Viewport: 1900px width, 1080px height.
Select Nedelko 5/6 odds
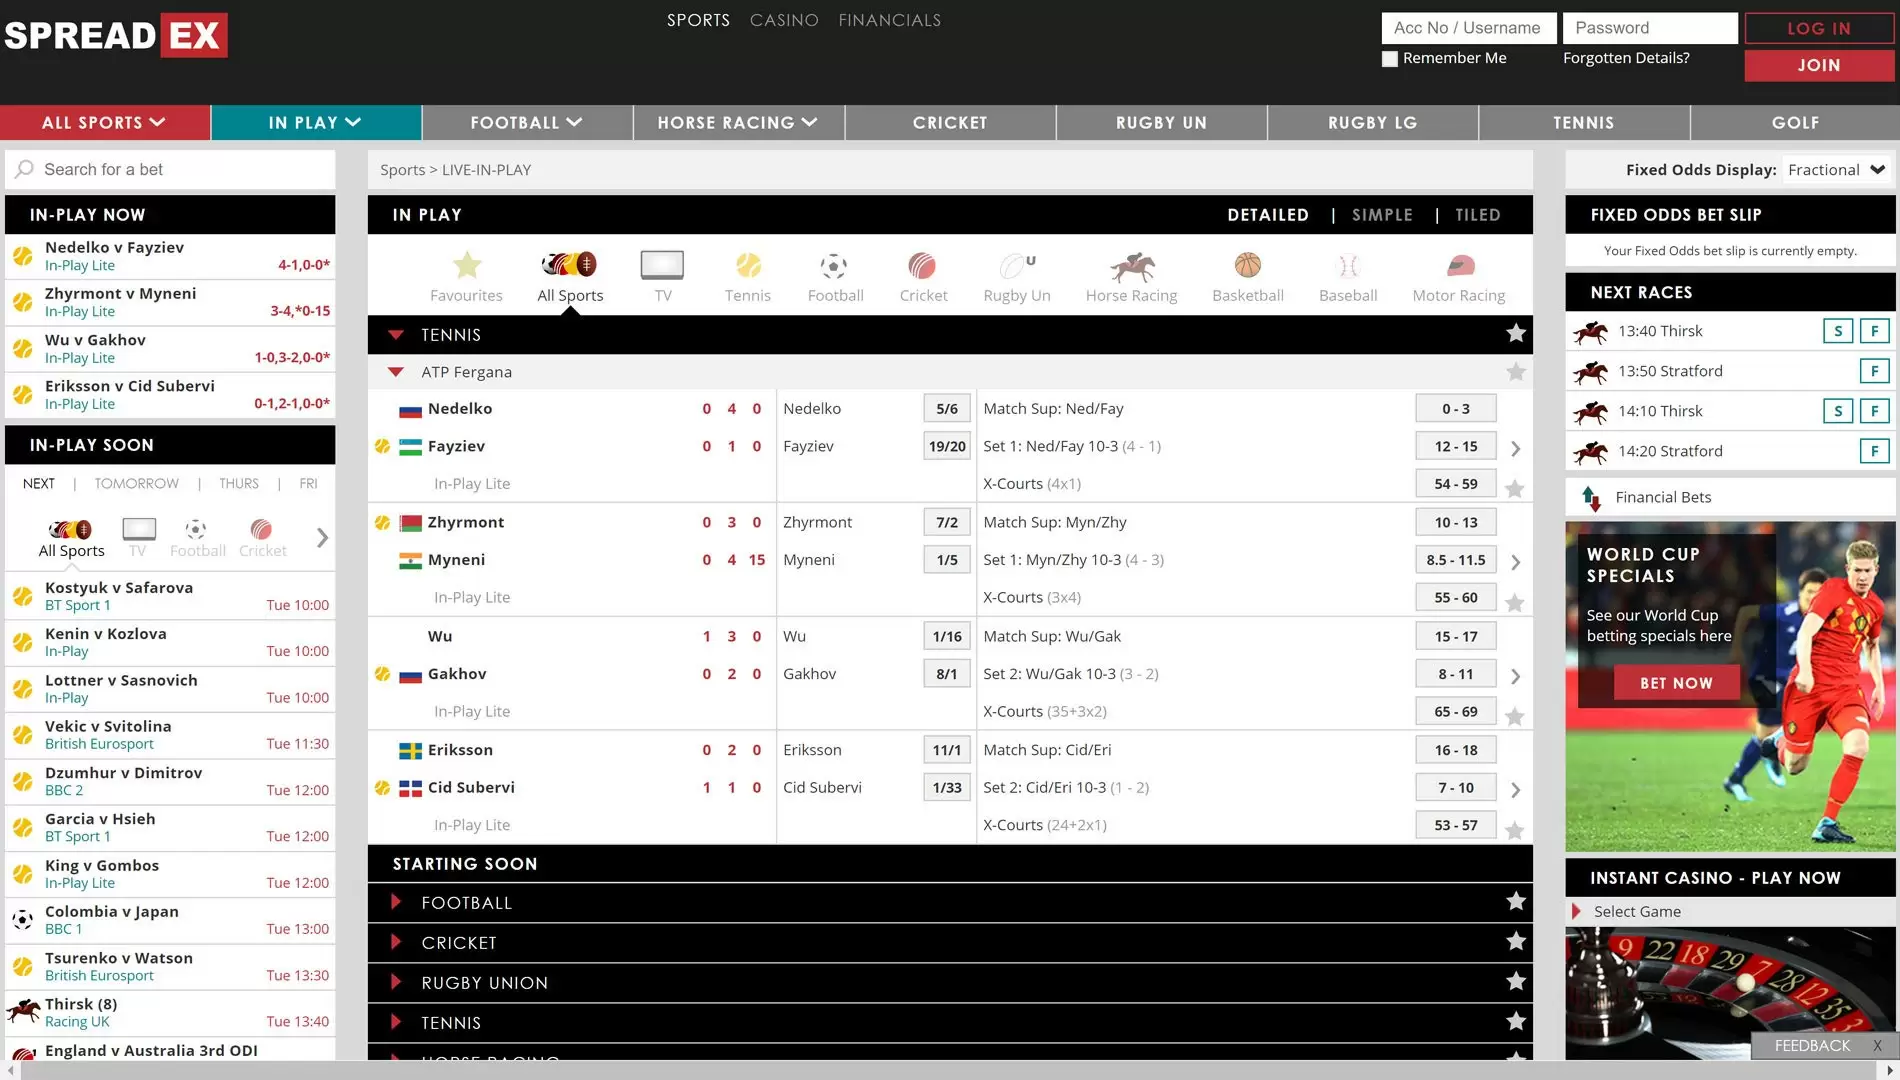(947, 408)
